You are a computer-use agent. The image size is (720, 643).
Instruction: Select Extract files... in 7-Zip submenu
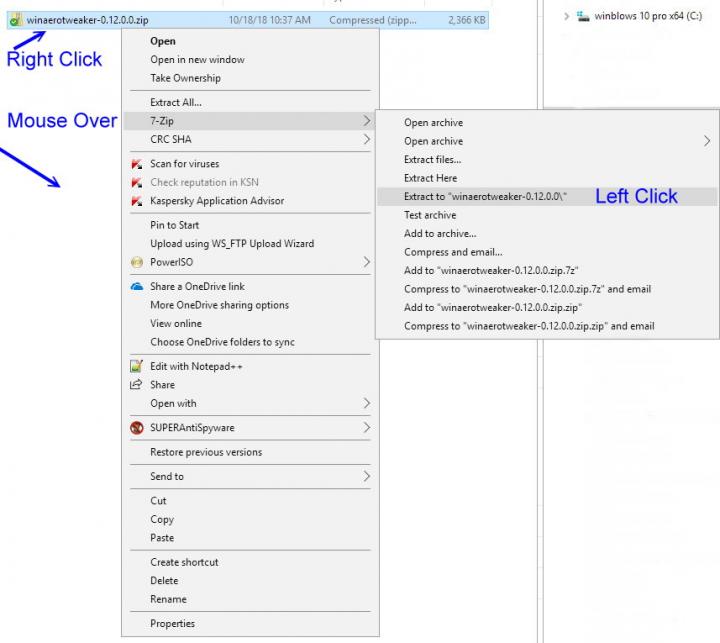(x=433, y=160)
